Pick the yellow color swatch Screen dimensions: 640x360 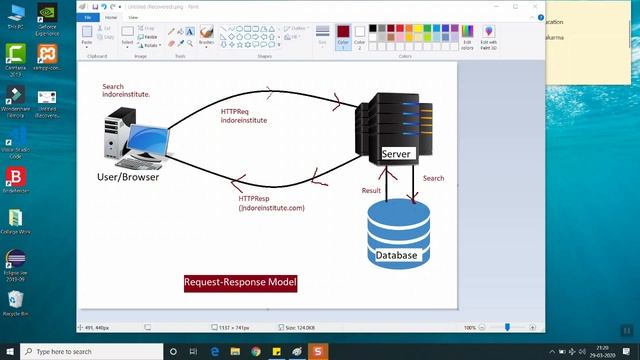418,28
